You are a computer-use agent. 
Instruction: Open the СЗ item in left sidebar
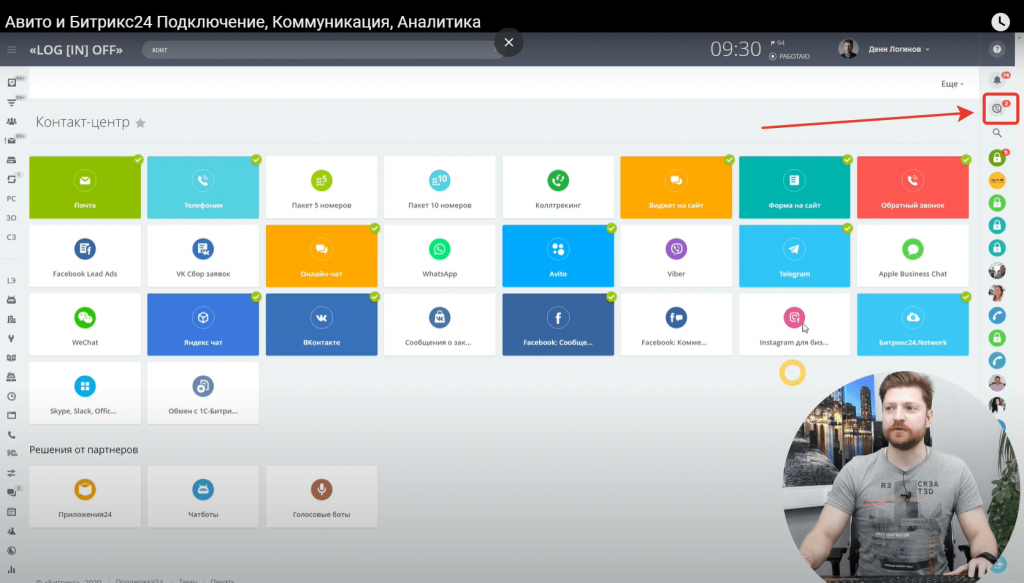coord(11,237)
